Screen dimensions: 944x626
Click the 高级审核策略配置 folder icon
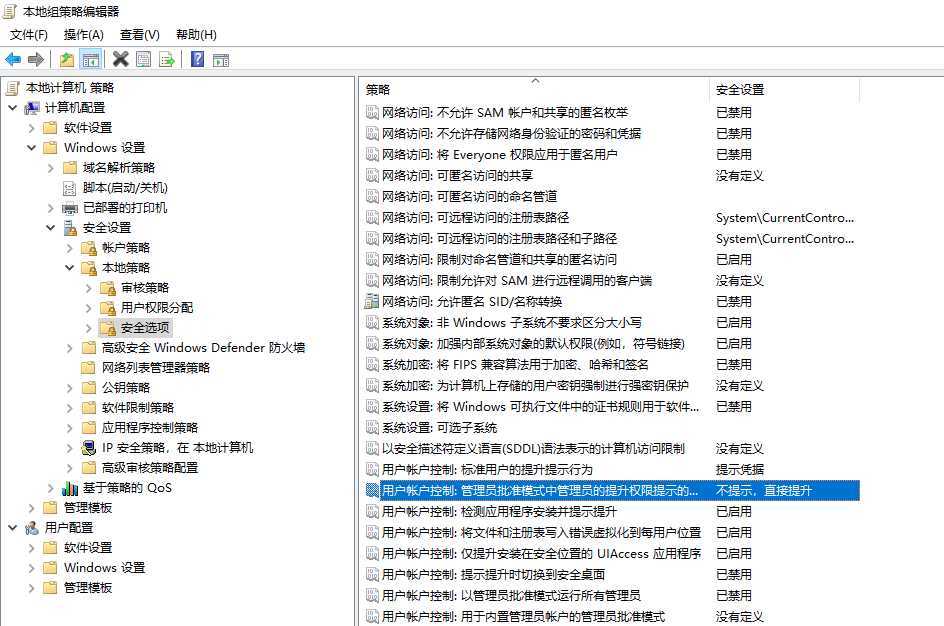pos(89,468)
